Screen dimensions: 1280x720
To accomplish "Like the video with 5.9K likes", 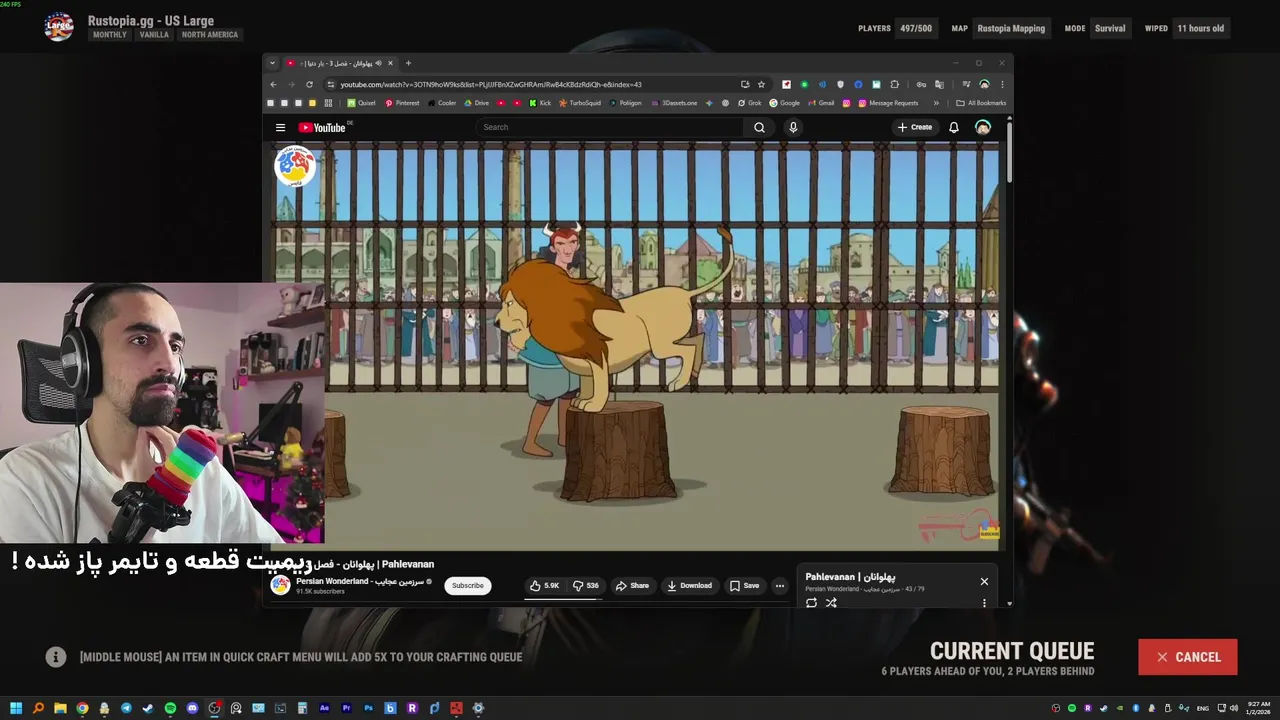I will (x=545, y=586).
